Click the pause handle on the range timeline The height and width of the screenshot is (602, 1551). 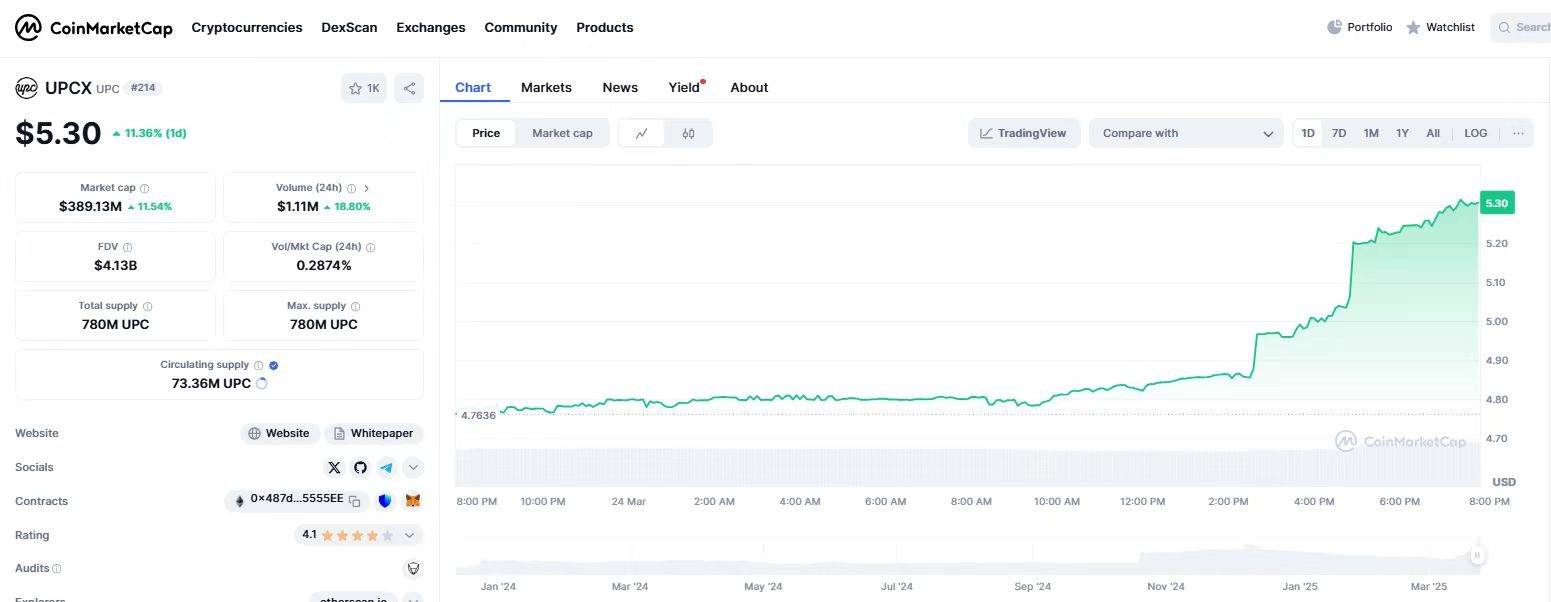coord(1477,555)
